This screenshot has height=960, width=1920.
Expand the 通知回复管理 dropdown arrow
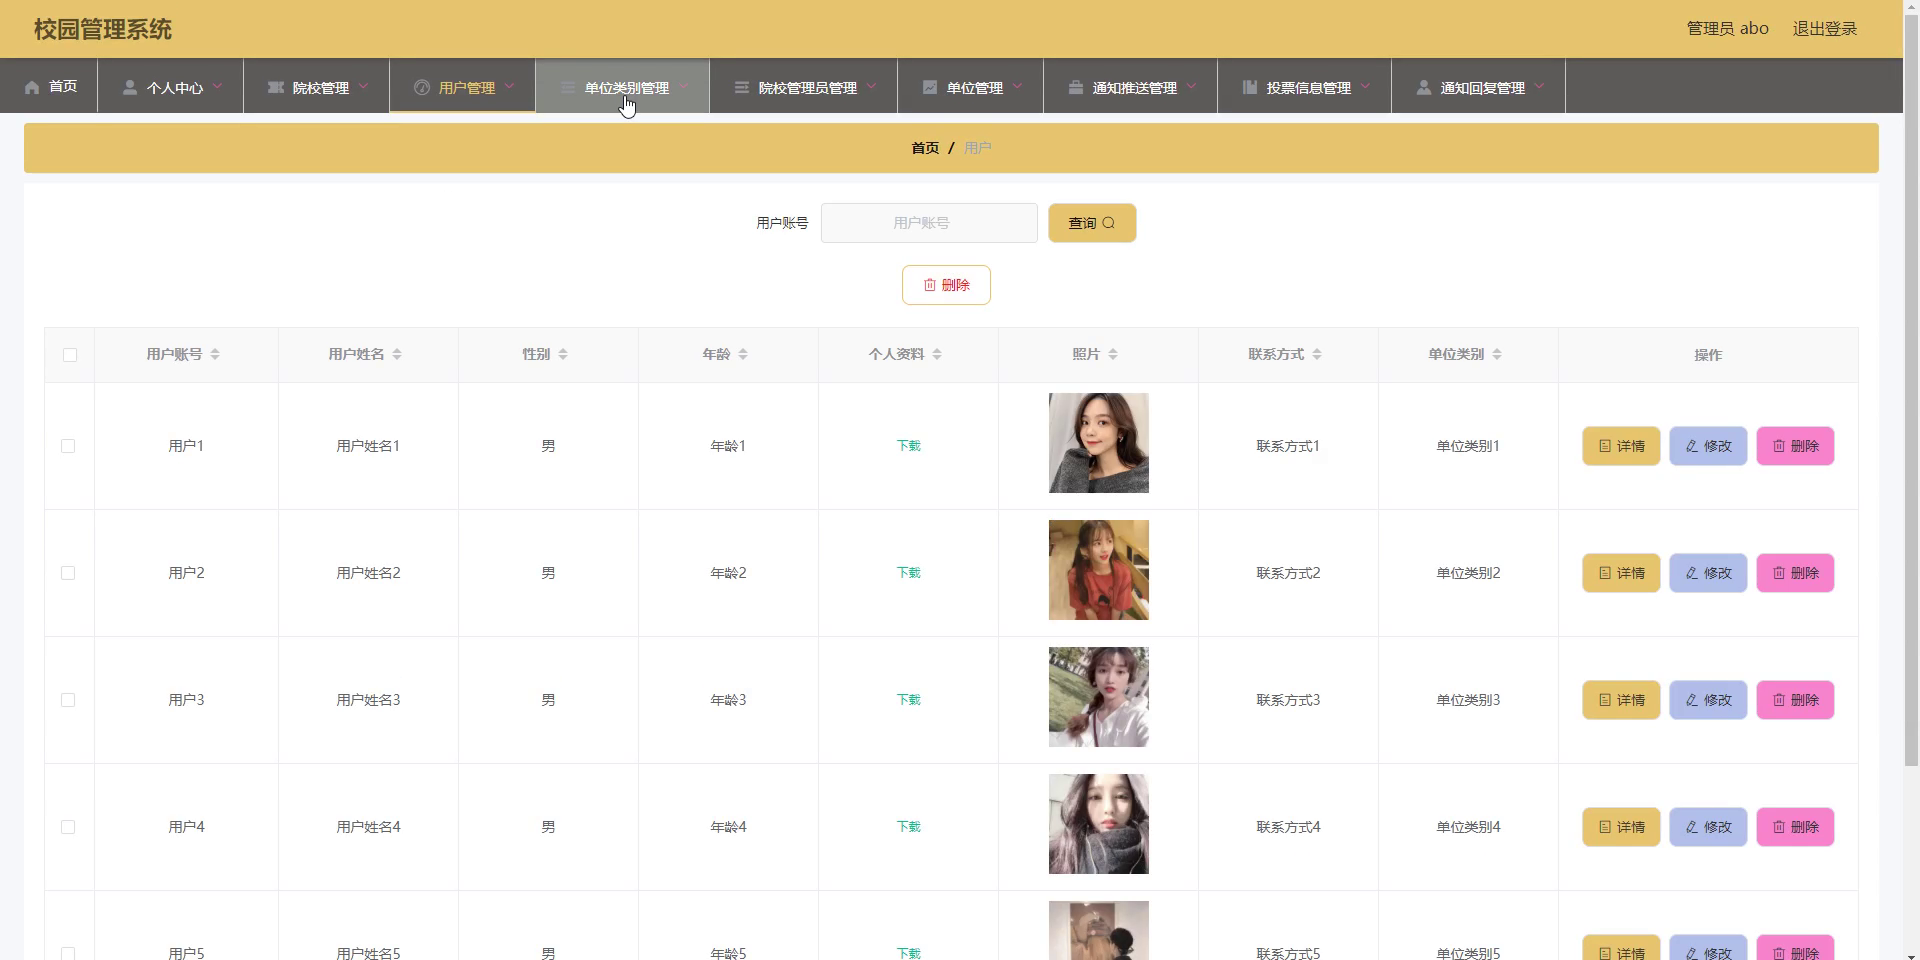(1539, 86)
